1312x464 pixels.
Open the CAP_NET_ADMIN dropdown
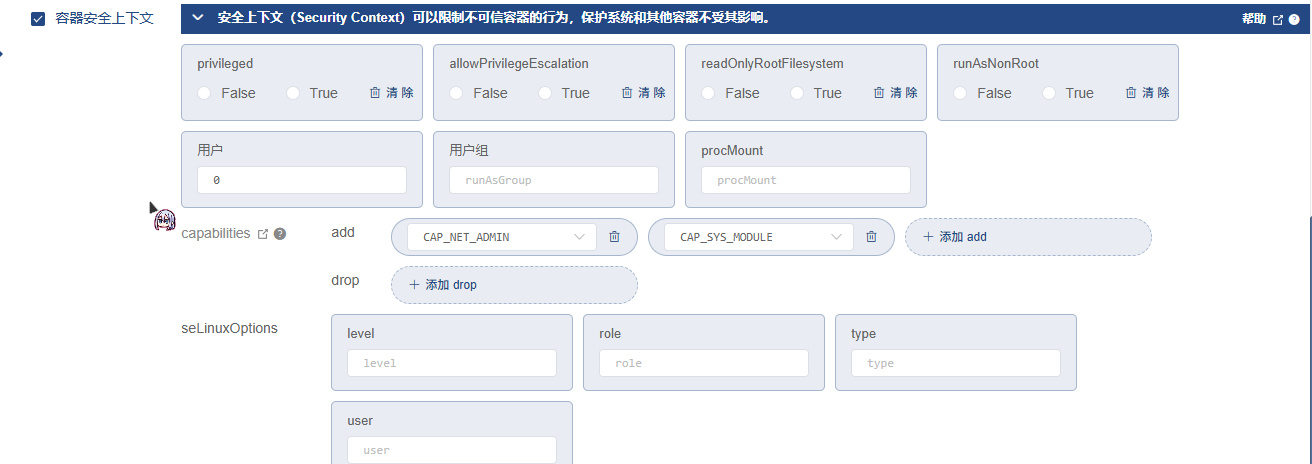coord(502,237)
